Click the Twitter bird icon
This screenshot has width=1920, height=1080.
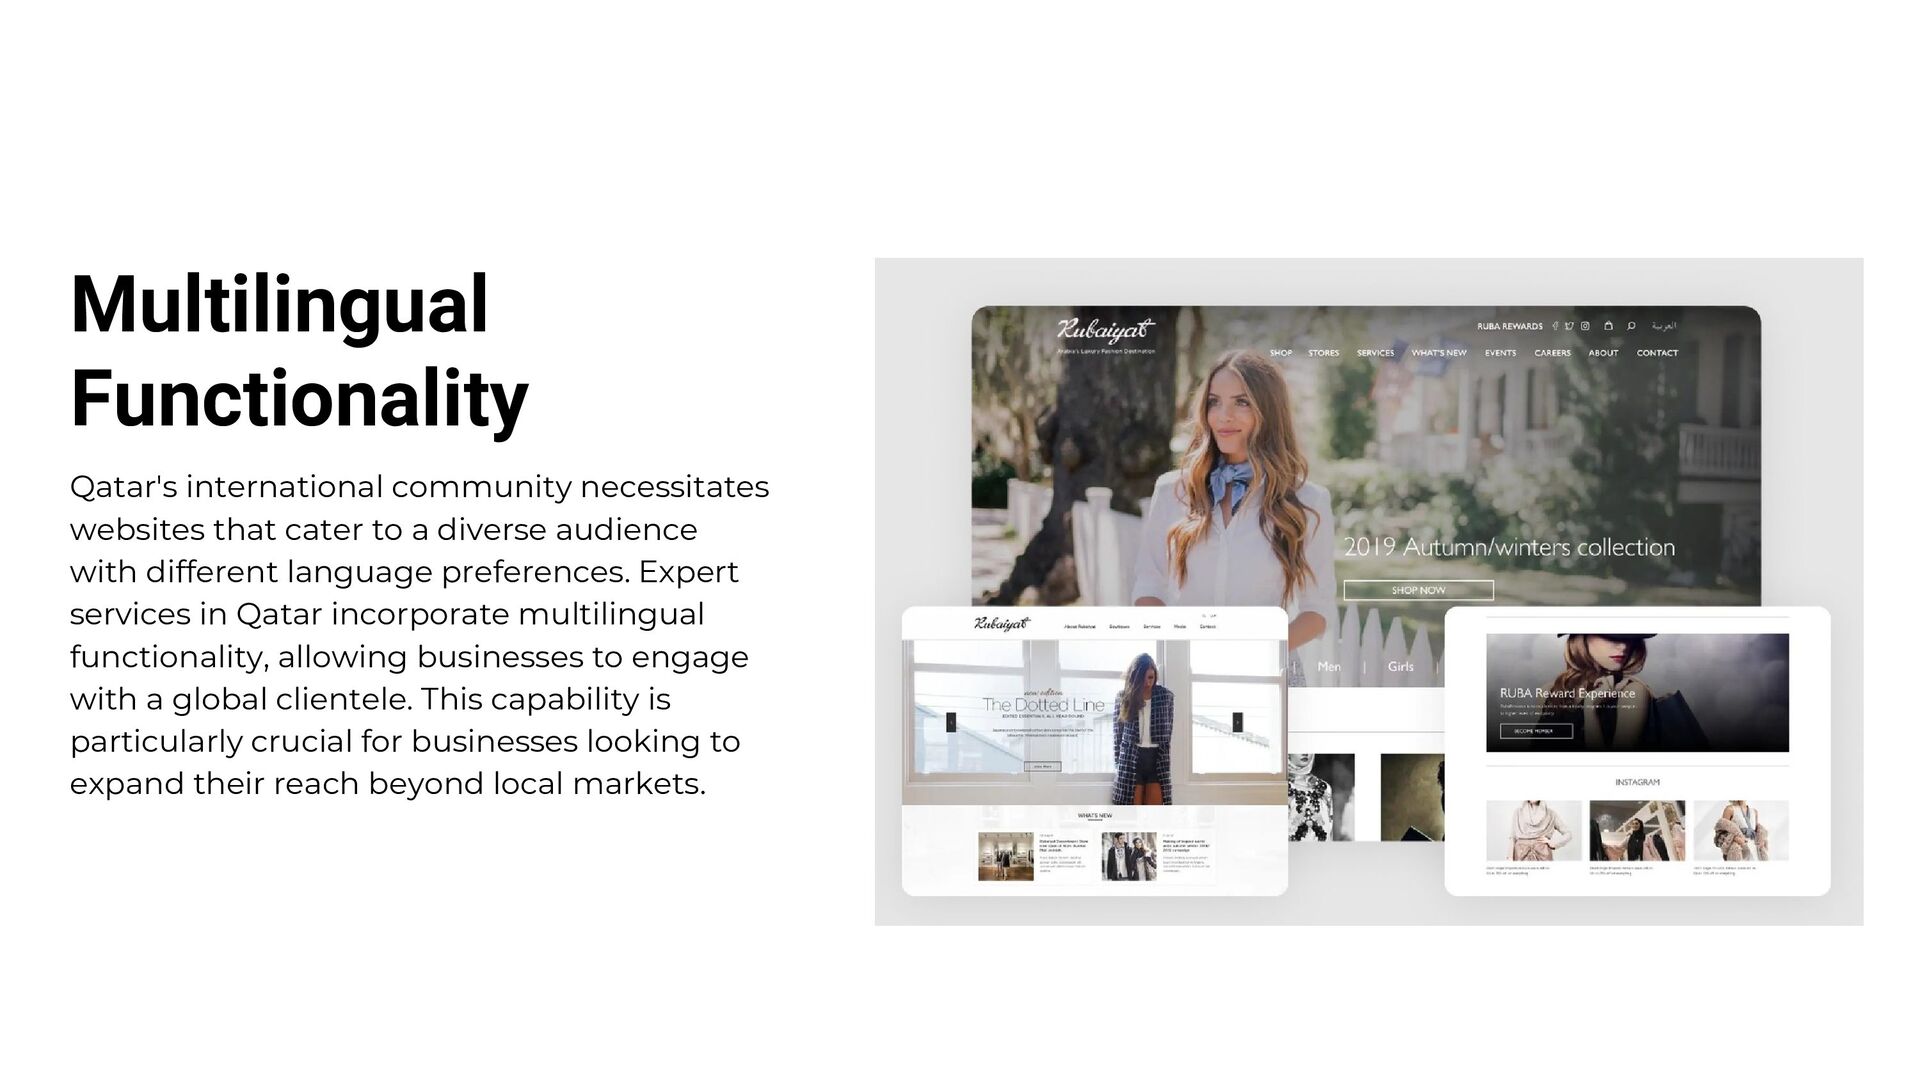point(1569,326)
